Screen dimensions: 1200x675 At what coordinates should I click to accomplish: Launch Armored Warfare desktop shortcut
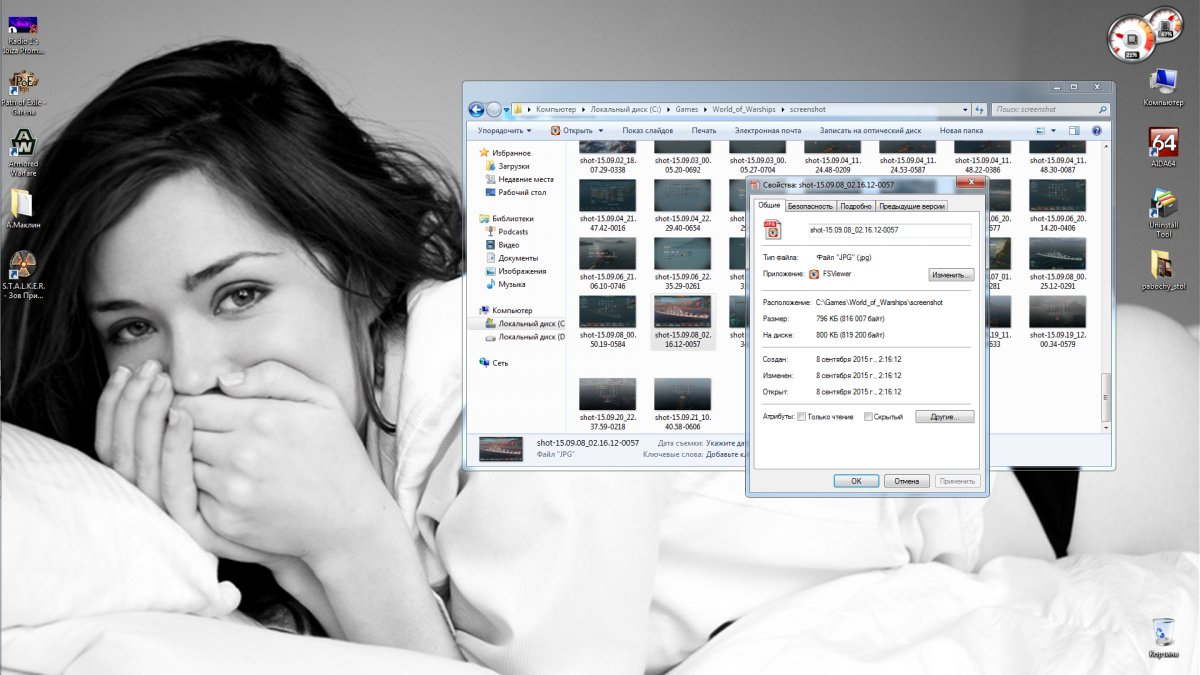point(23,142)
